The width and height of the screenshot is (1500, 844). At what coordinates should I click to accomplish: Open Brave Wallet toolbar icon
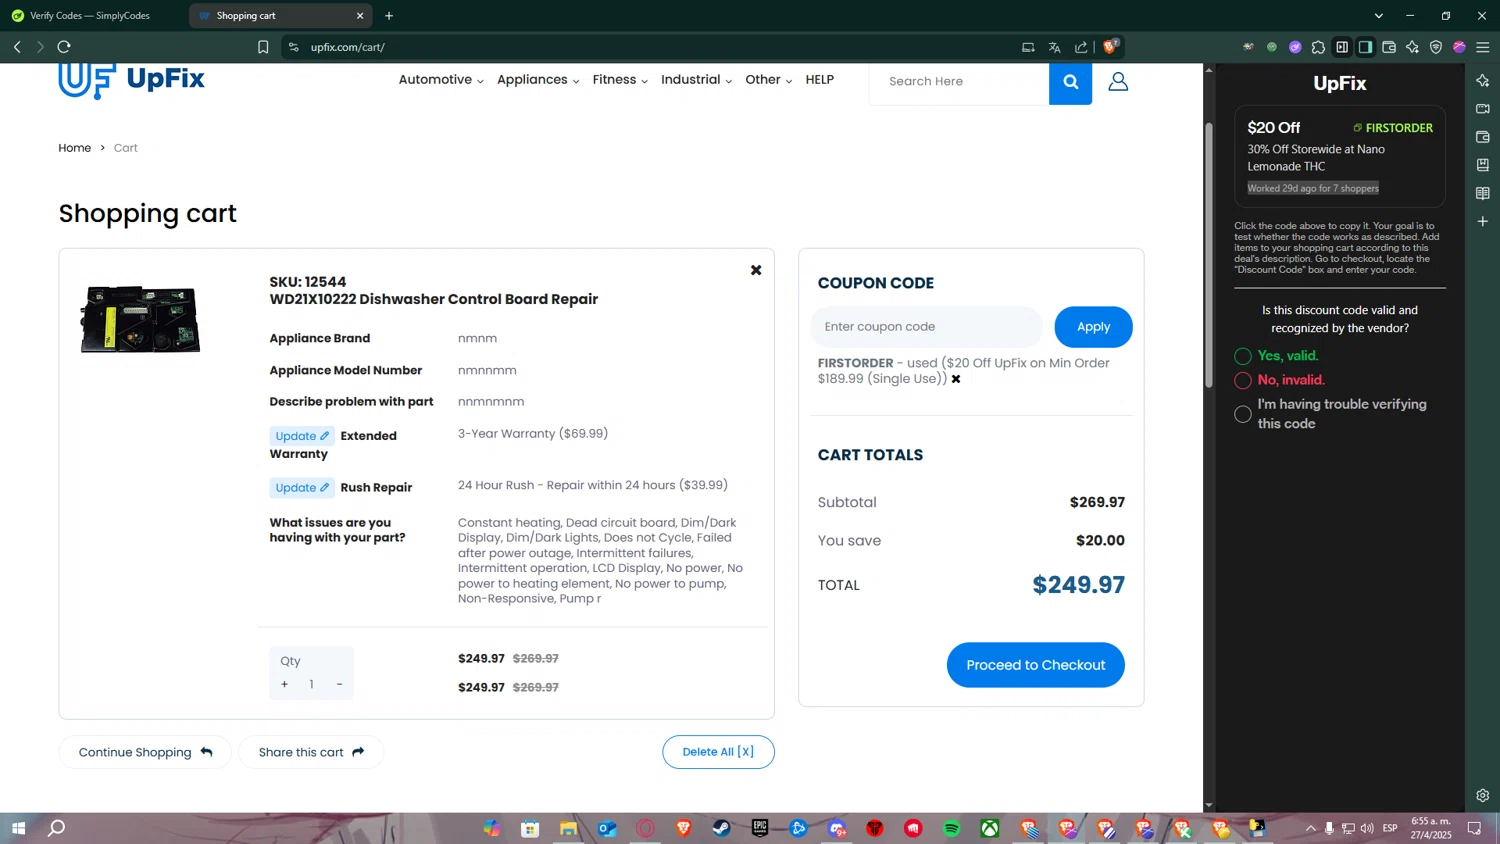tap(1389, 47)
